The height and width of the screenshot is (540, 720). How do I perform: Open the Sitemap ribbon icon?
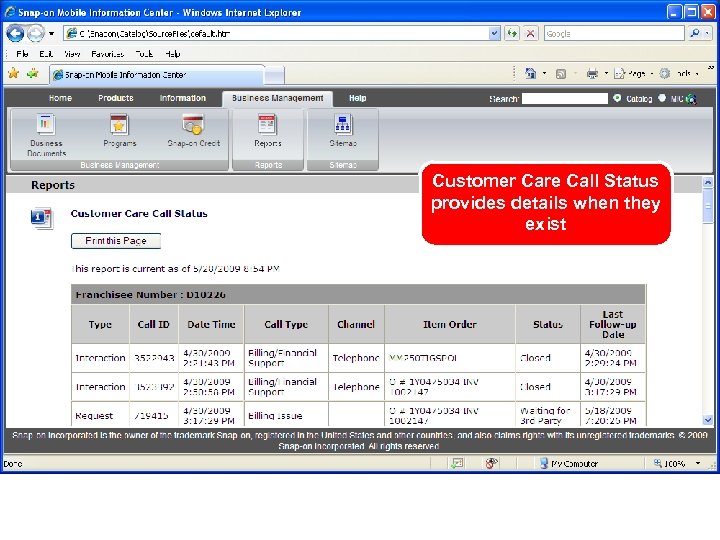343,131
